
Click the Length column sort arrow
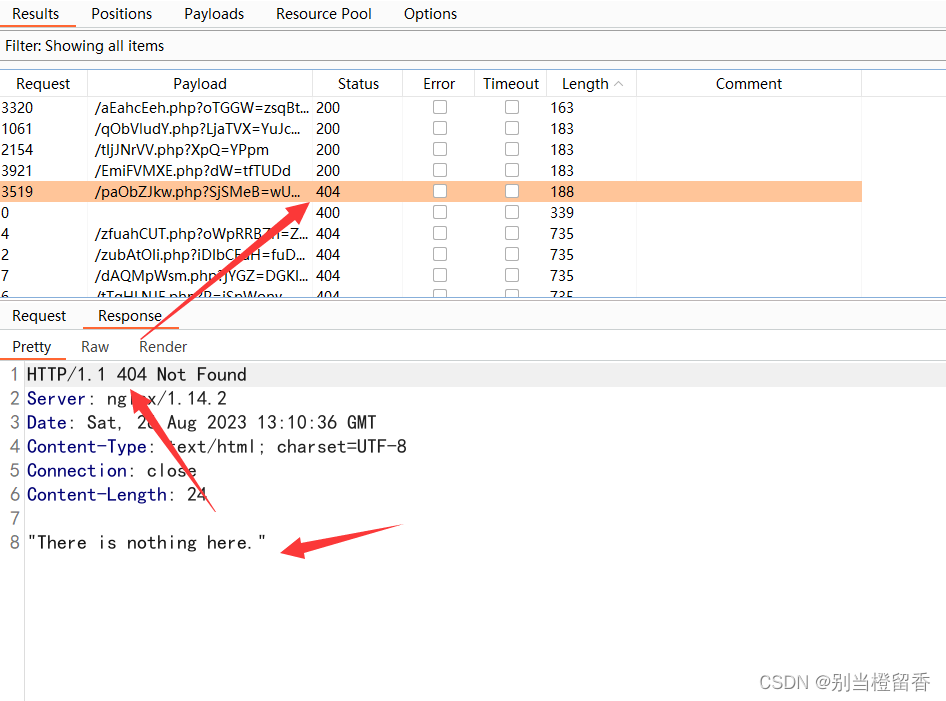(x=618, y=84)
